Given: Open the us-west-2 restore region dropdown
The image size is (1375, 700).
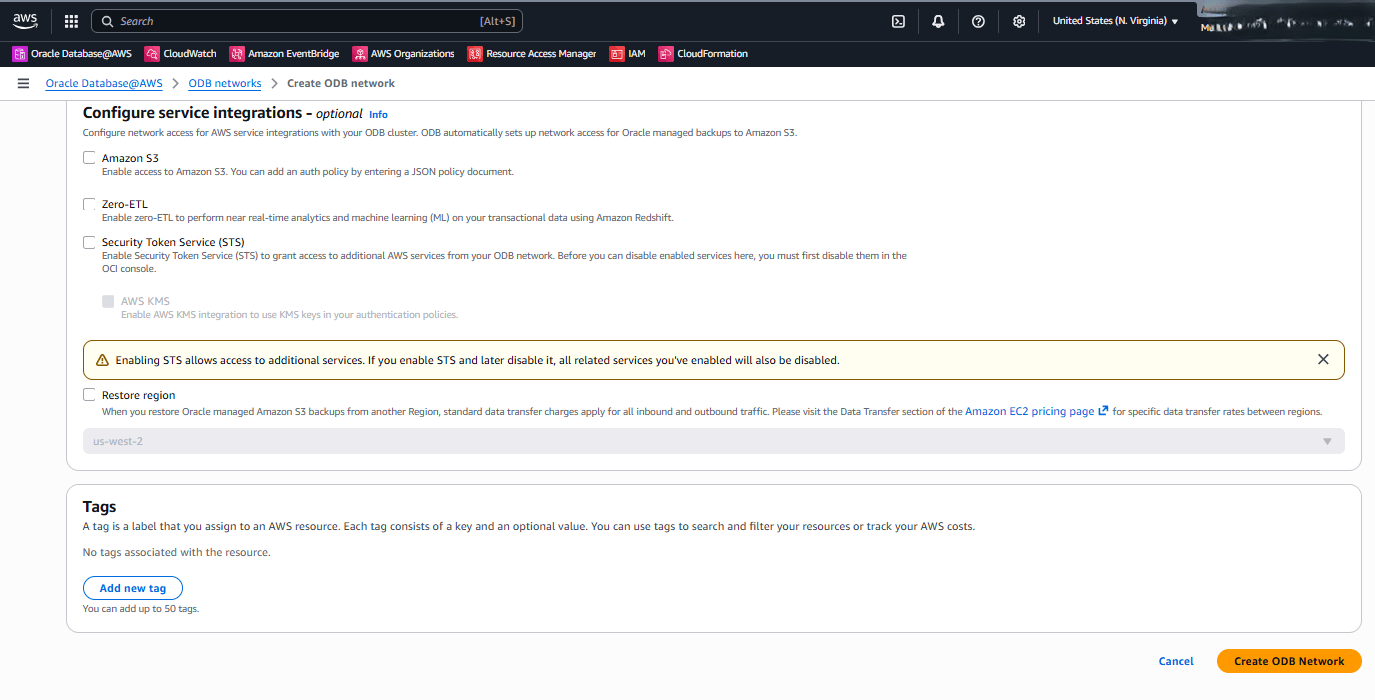Looking at the screenshot, I should click(713, 440).
